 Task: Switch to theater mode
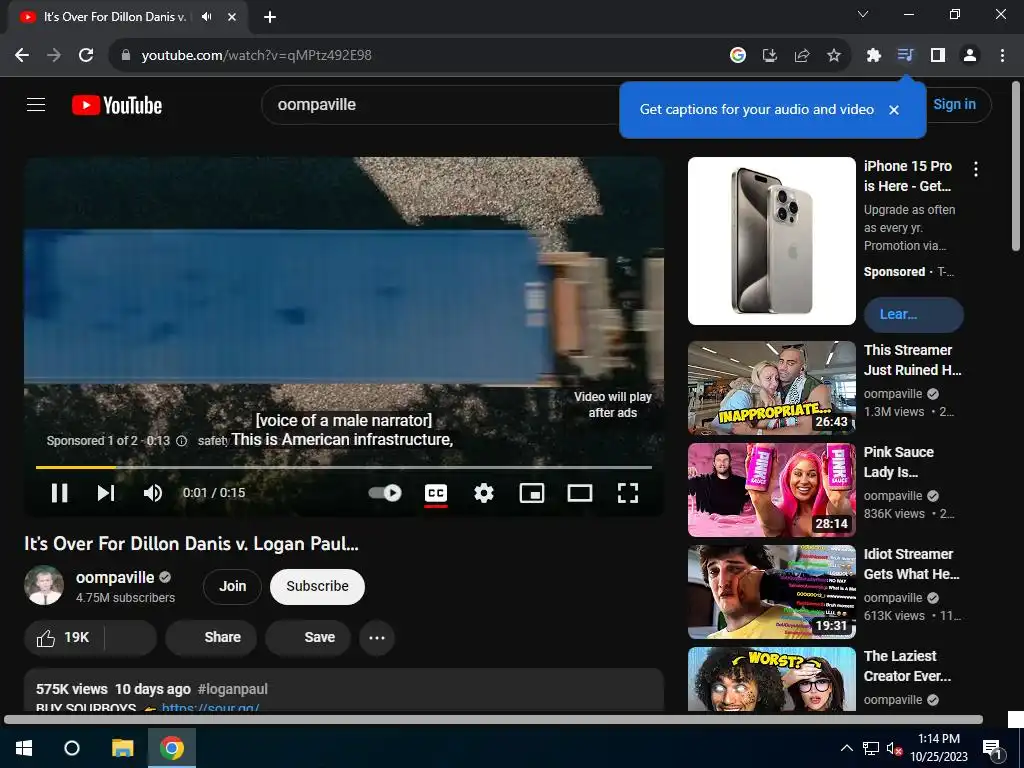580,493
